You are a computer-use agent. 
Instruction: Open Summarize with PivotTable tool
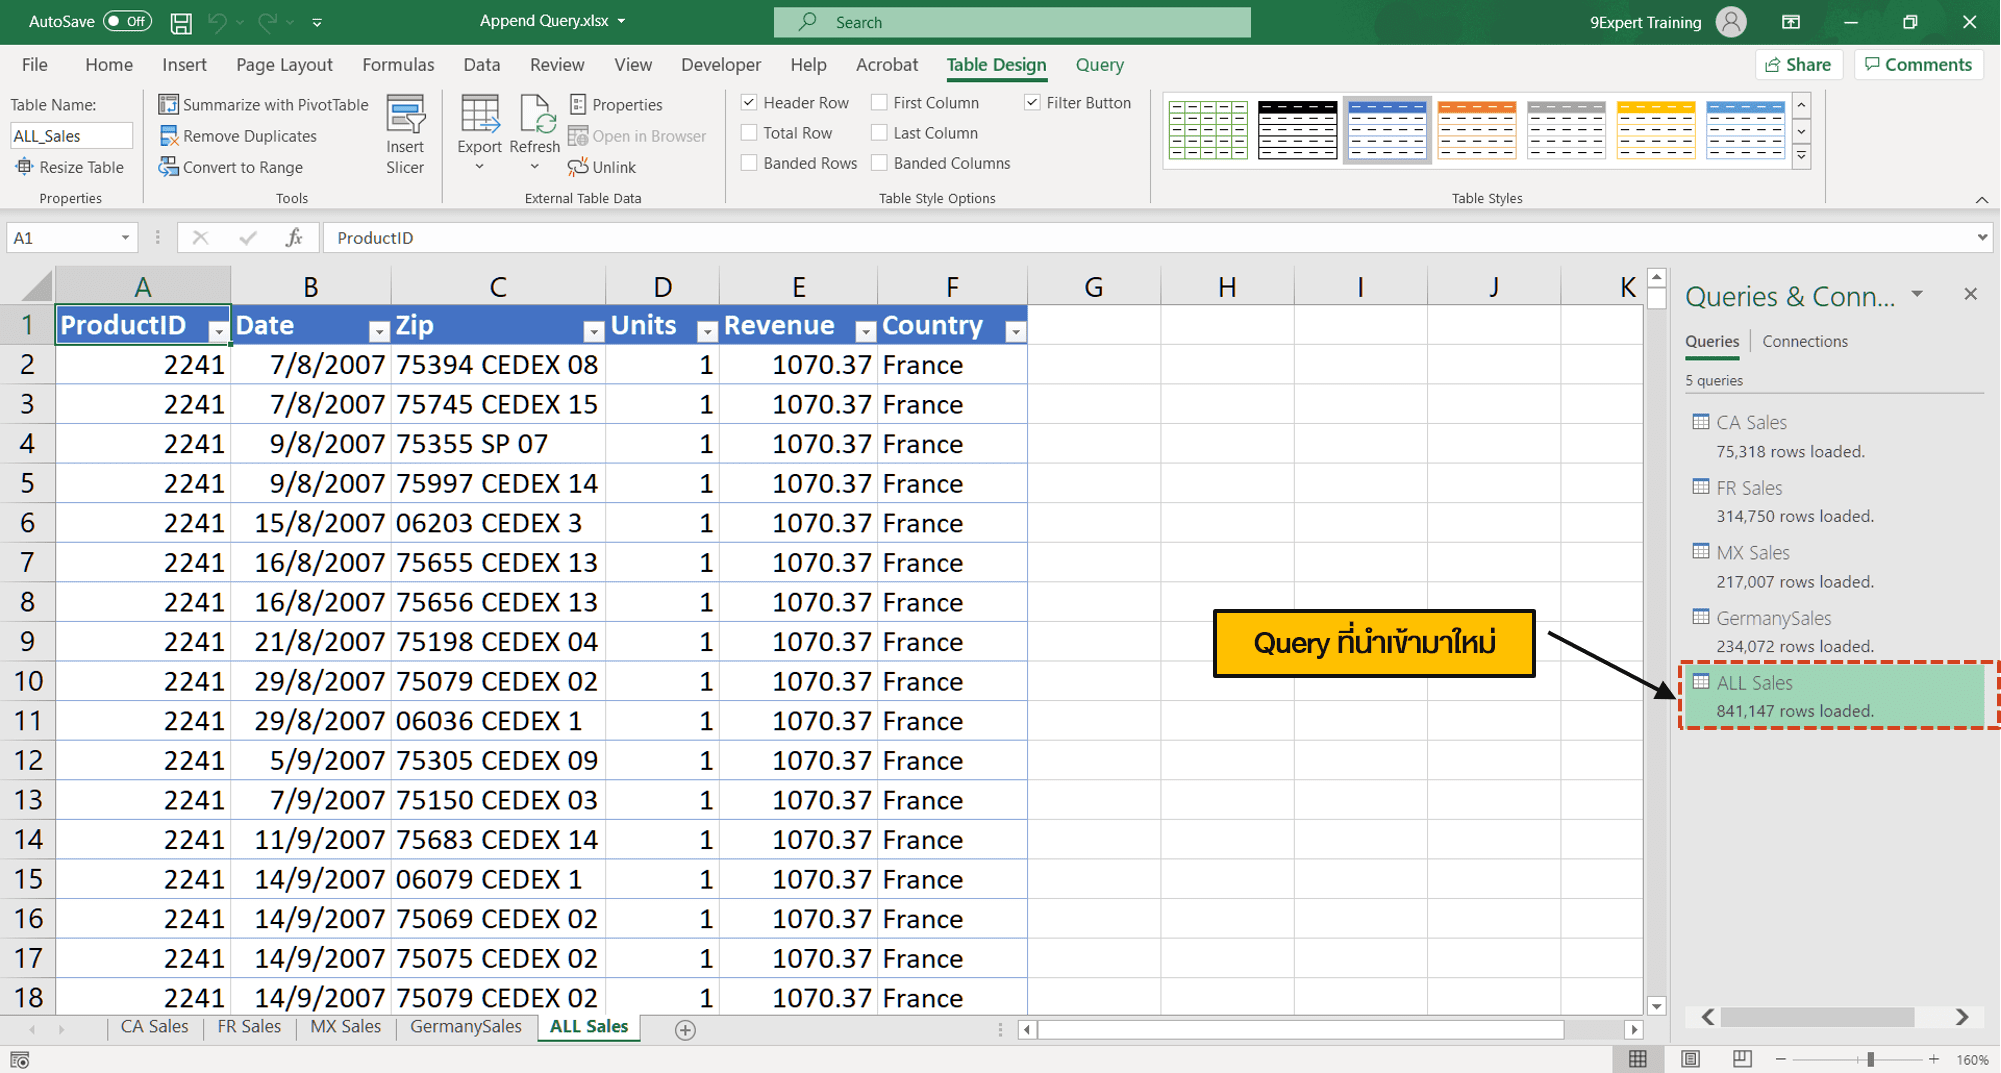pyautogui.click(x=263, y=104)
